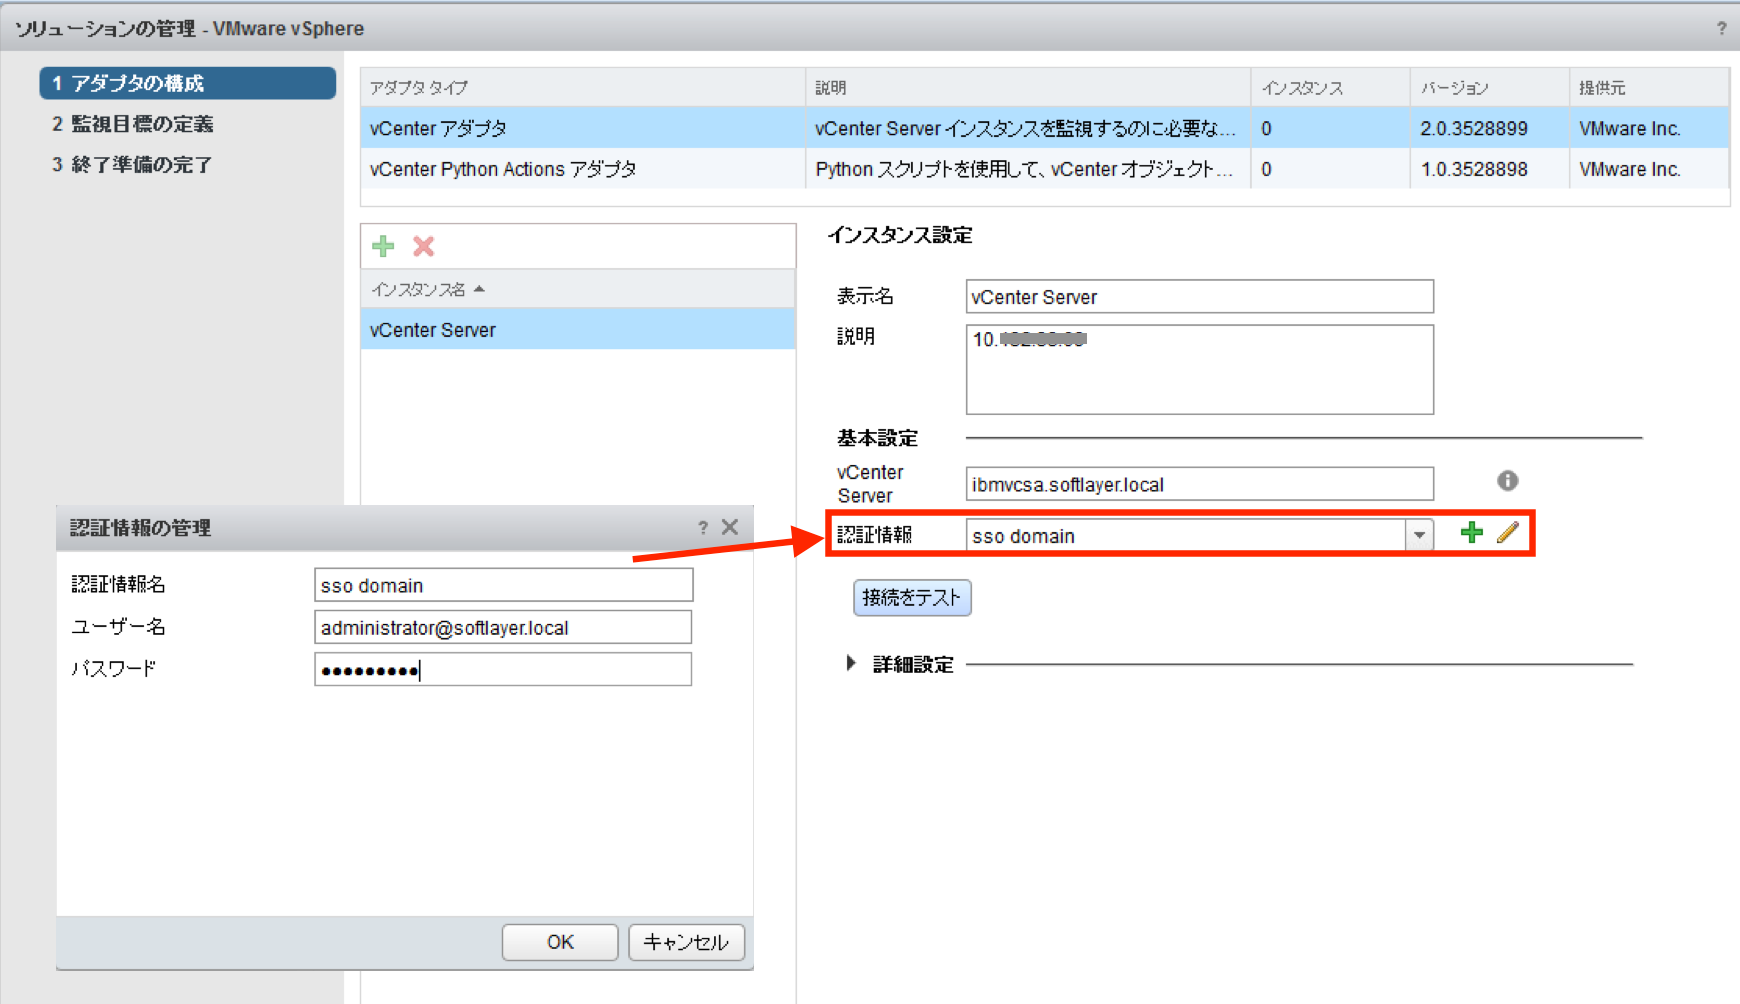Add a new adapter instance with the plus icon
1740x1004 pixels.
tap(383, 245)
